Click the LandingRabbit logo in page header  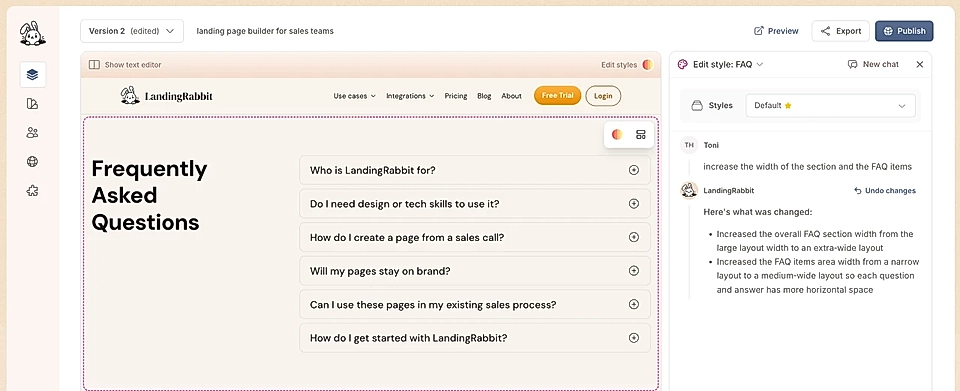pyautogui.click(x=167, y=96)
